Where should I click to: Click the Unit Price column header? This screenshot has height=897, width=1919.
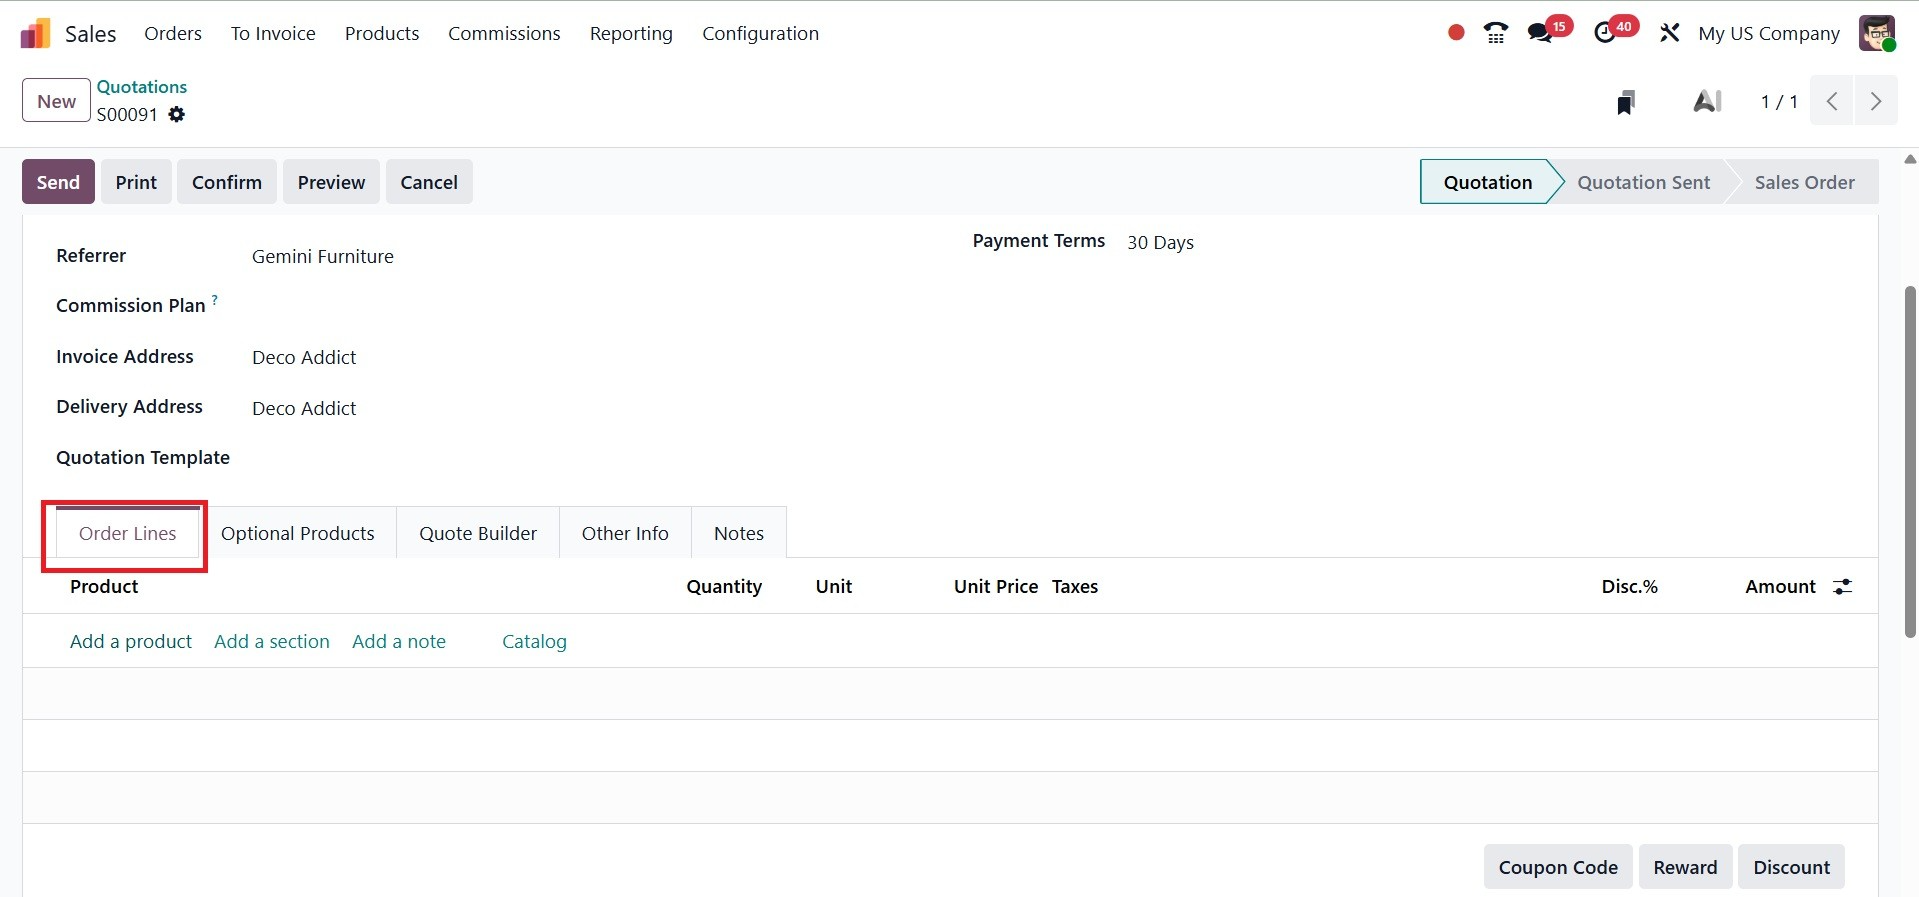coord(996,587)
